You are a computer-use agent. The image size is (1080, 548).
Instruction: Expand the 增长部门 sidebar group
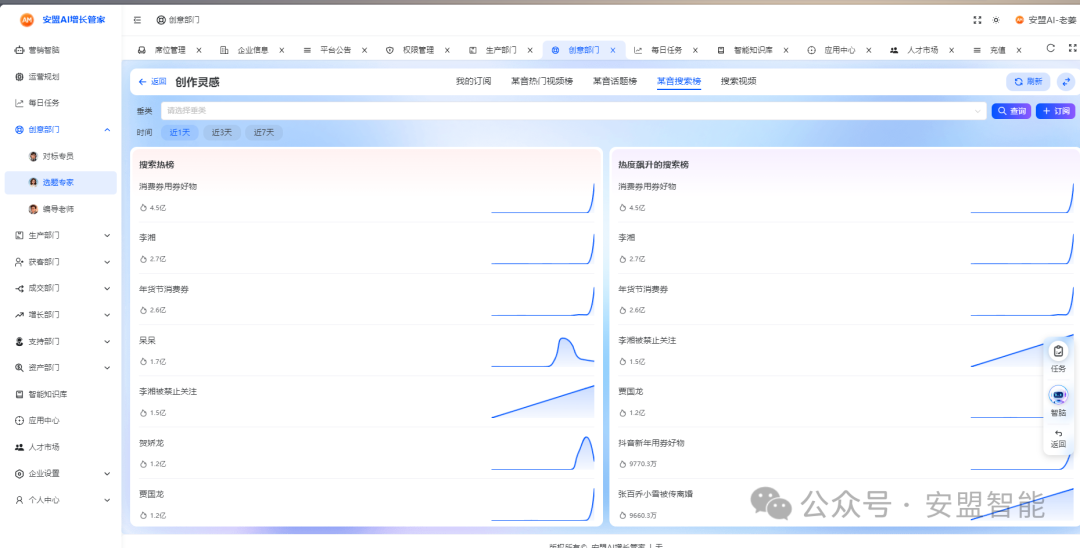coord(107,315)
